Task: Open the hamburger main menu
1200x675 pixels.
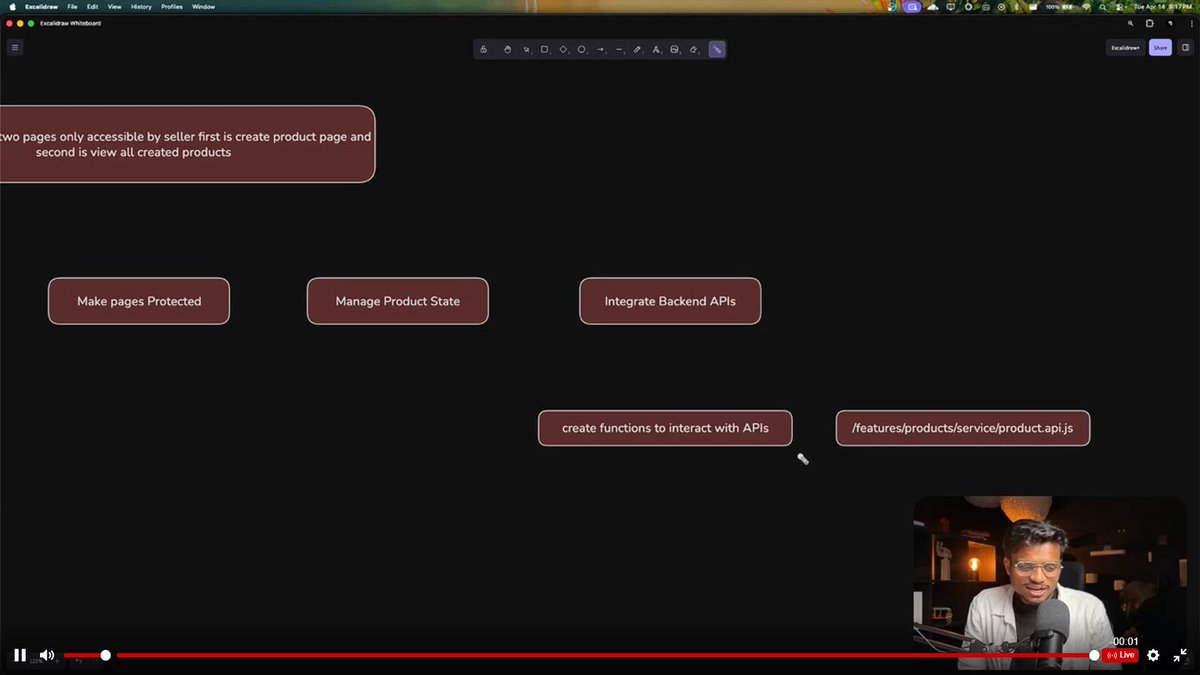Action: 14,47
